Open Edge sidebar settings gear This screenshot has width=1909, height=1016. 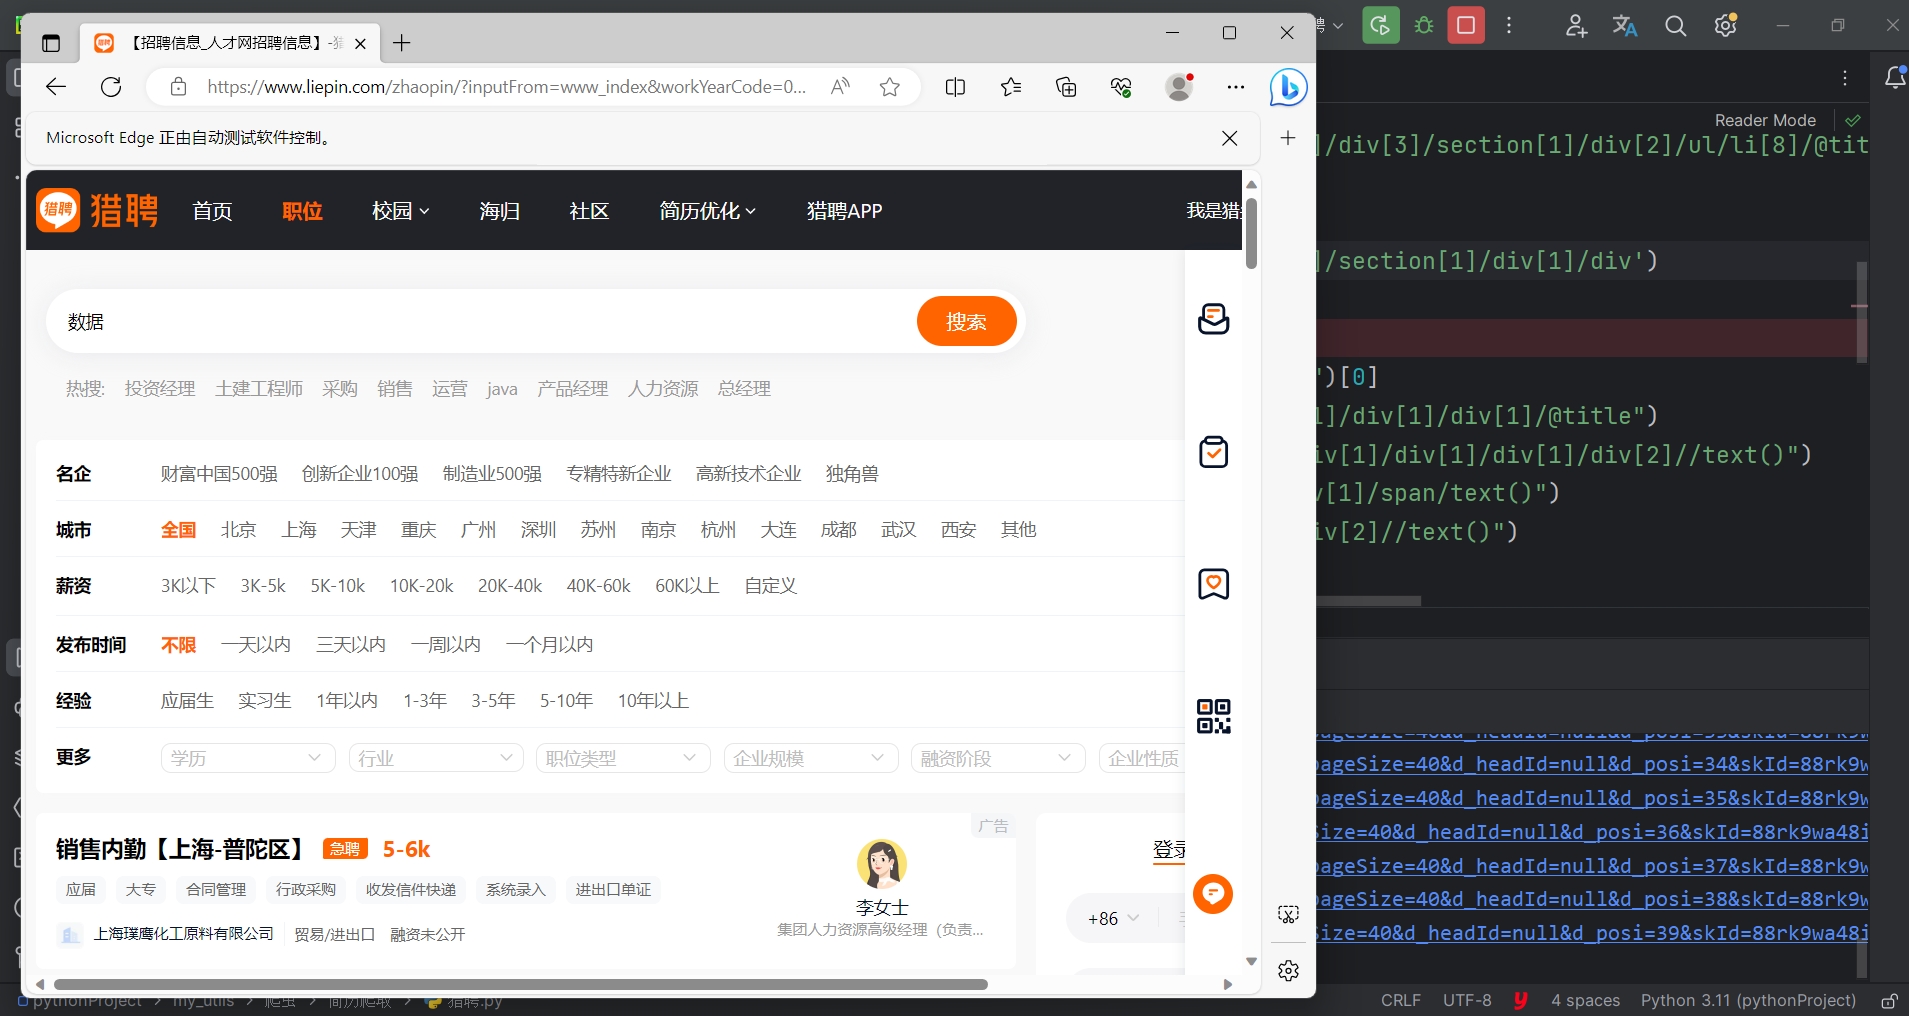1289,970
